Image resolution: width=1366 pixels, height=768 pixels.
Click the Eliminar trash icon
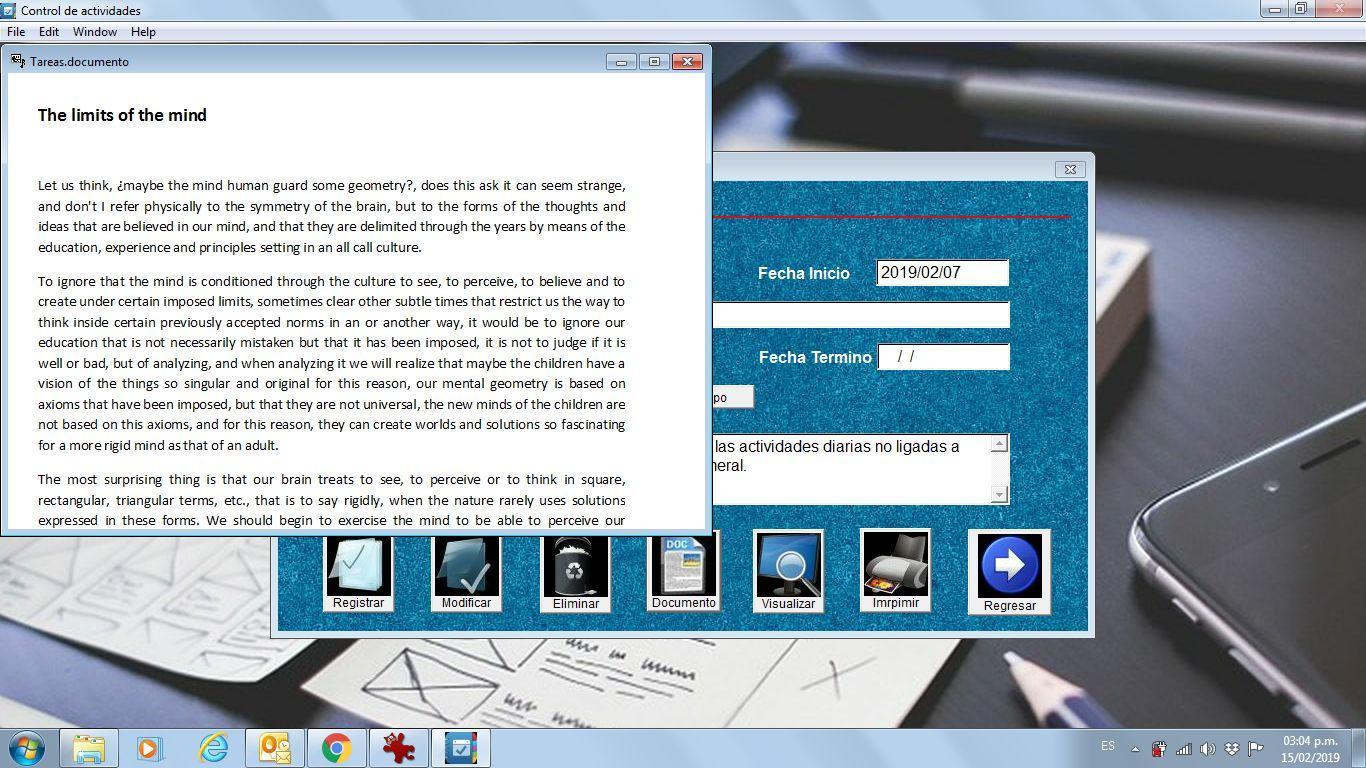click(575, 571)
